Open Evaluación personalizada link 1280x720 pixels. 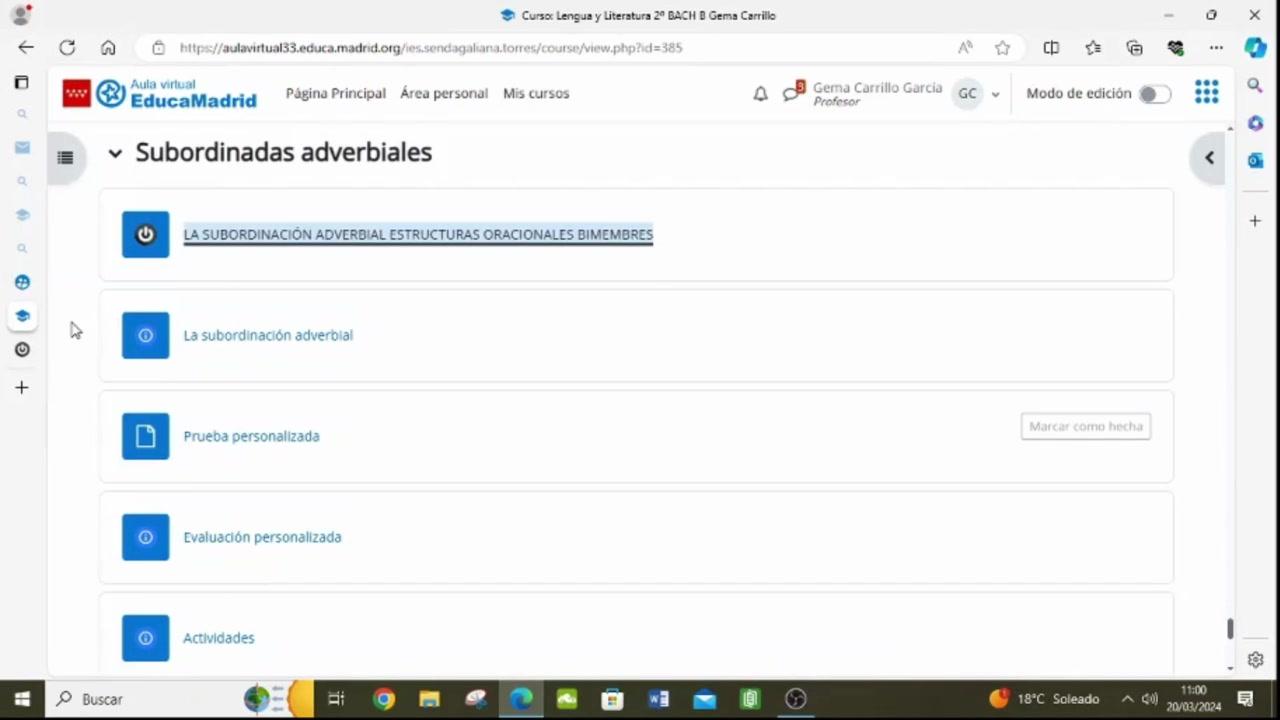coord(262,537)
